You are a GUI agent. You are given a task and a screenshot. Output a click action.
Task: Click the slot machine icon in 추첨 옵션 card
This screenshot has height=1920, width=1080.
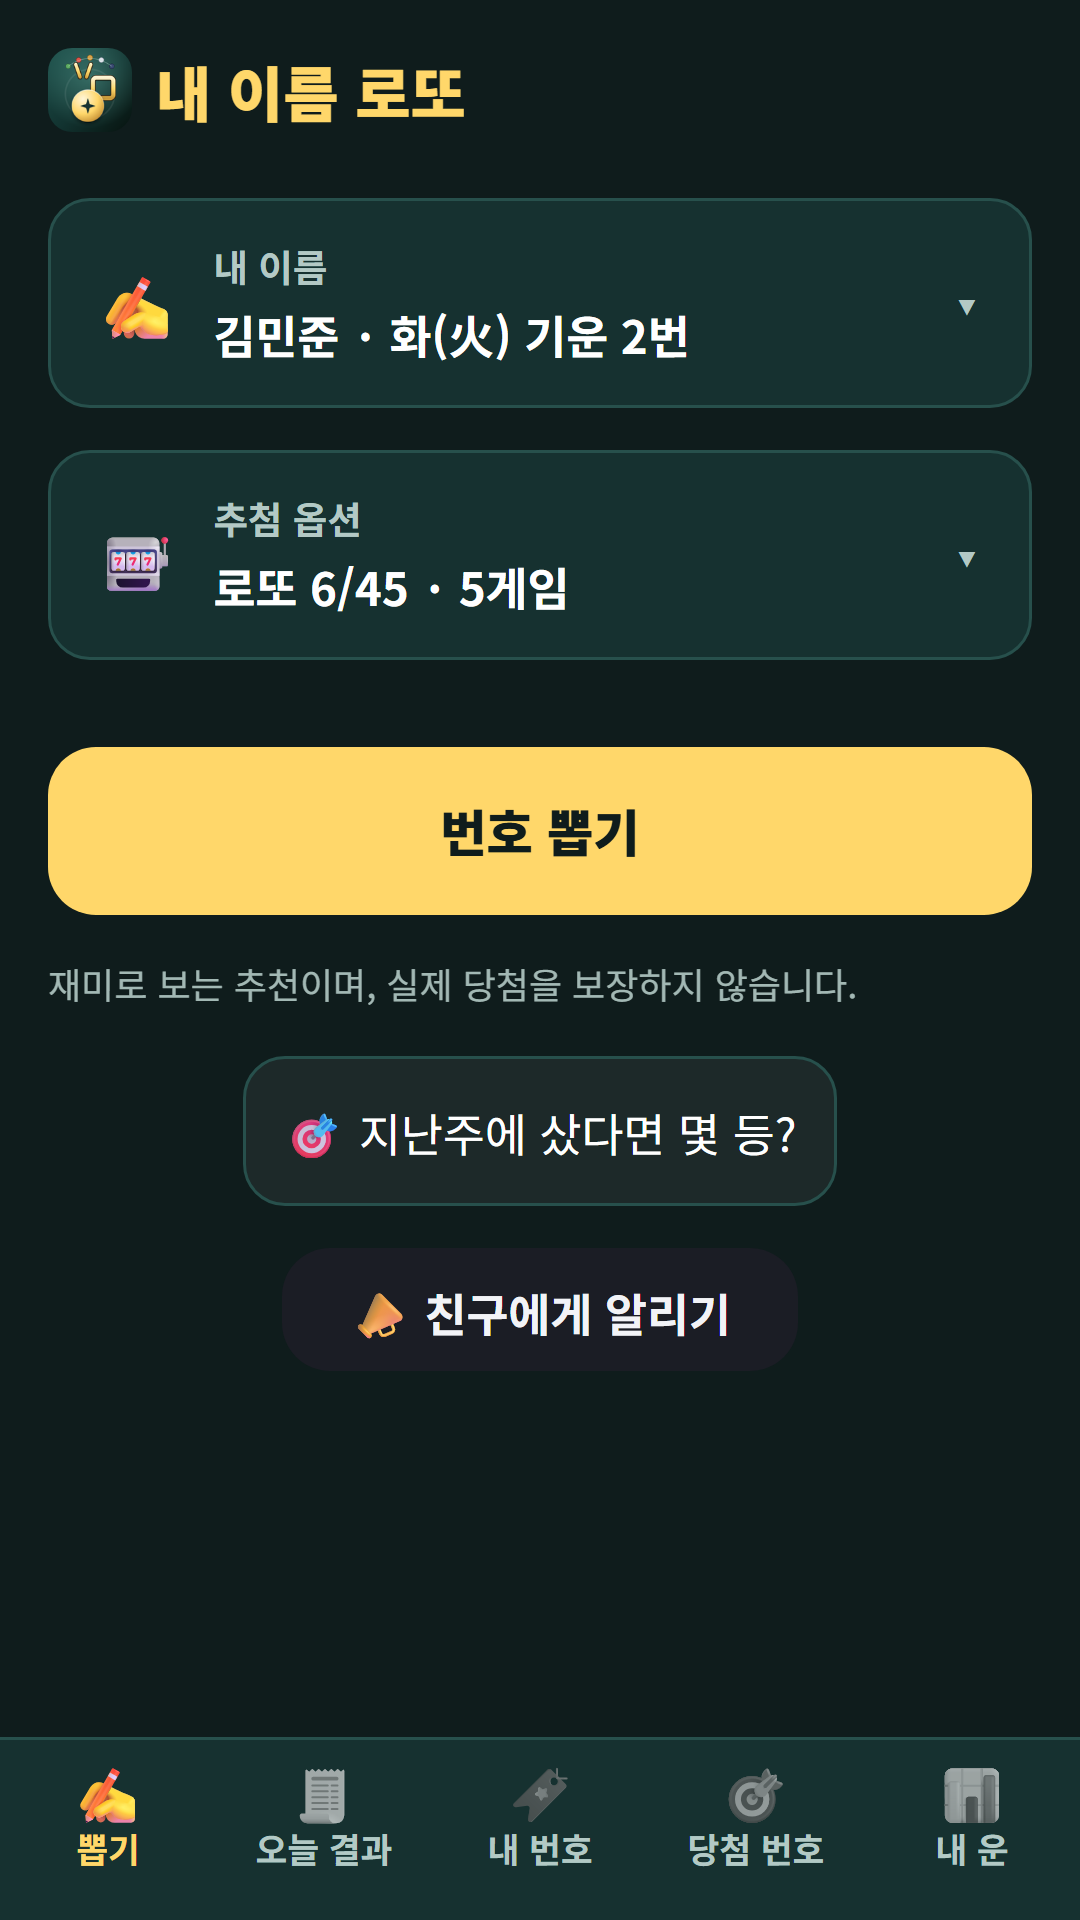(137, 563)
